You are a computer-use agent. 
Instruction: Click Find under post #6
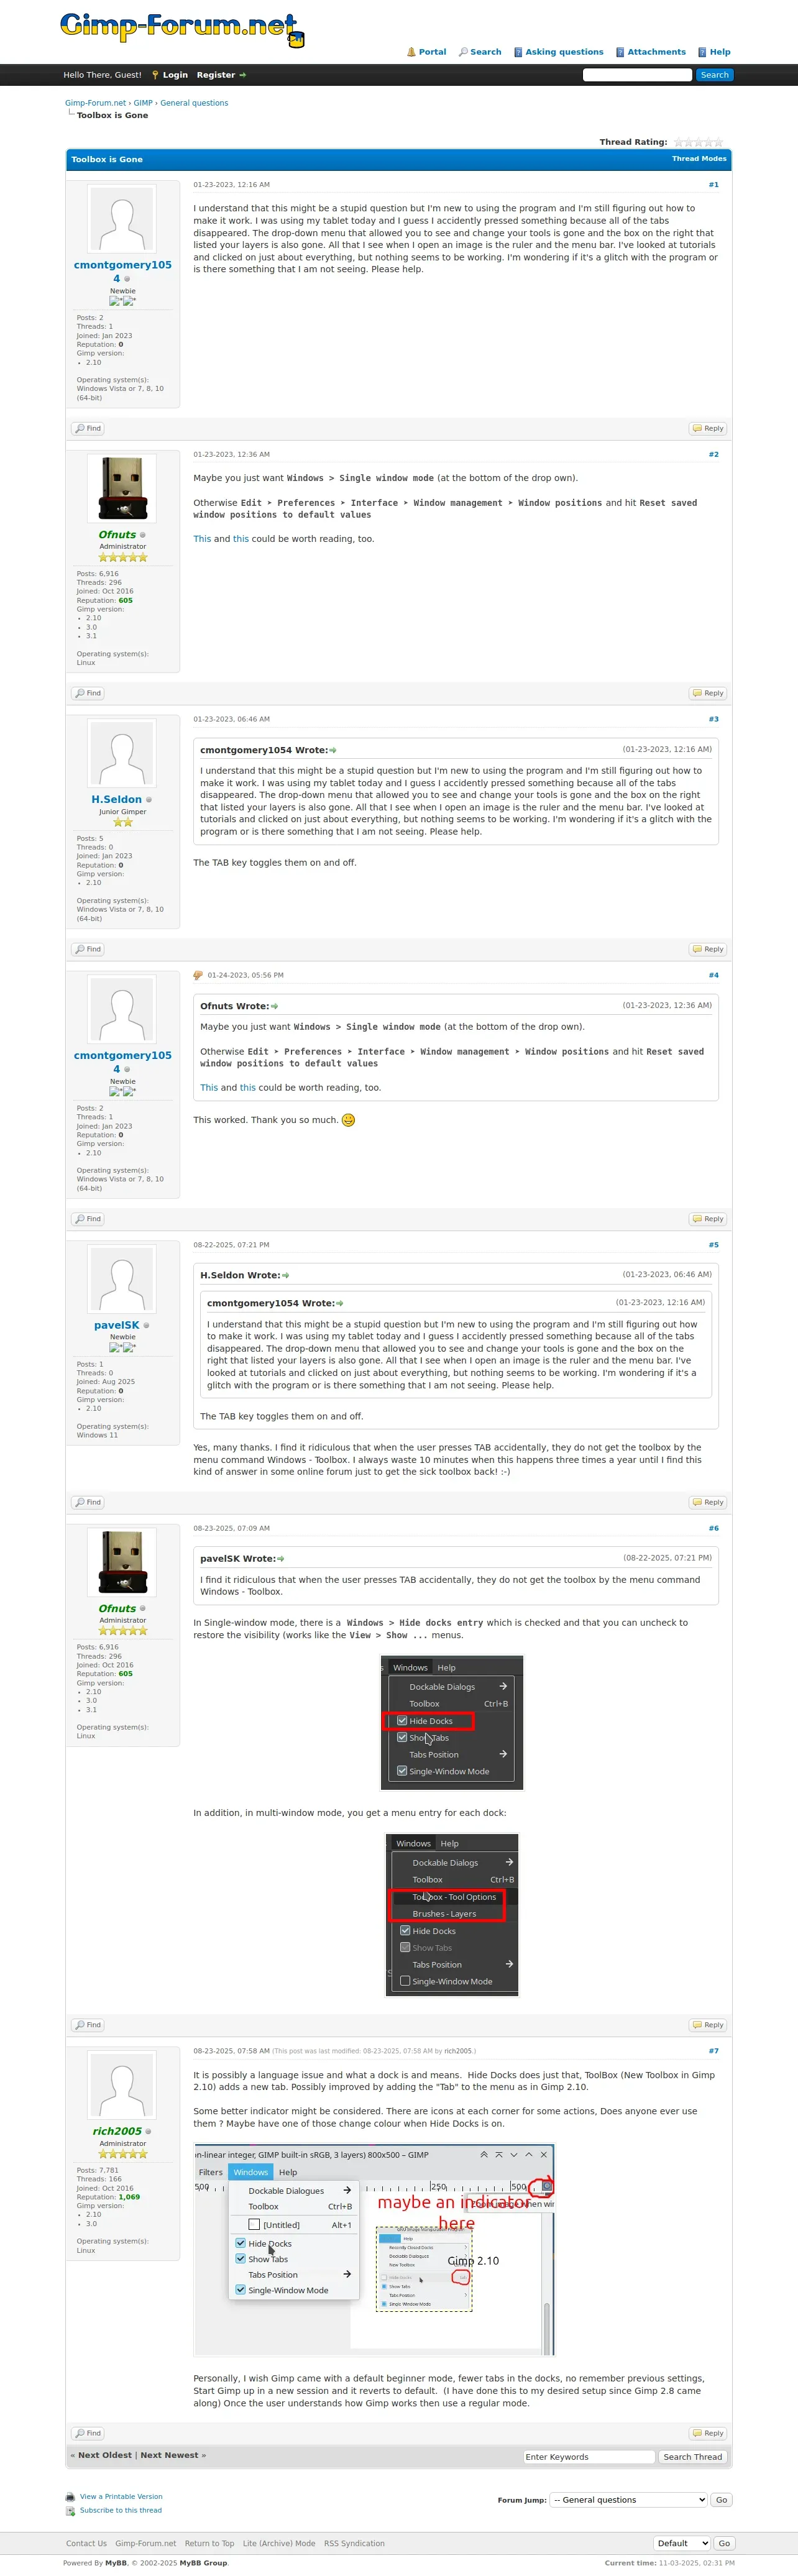coord(88,2025)
